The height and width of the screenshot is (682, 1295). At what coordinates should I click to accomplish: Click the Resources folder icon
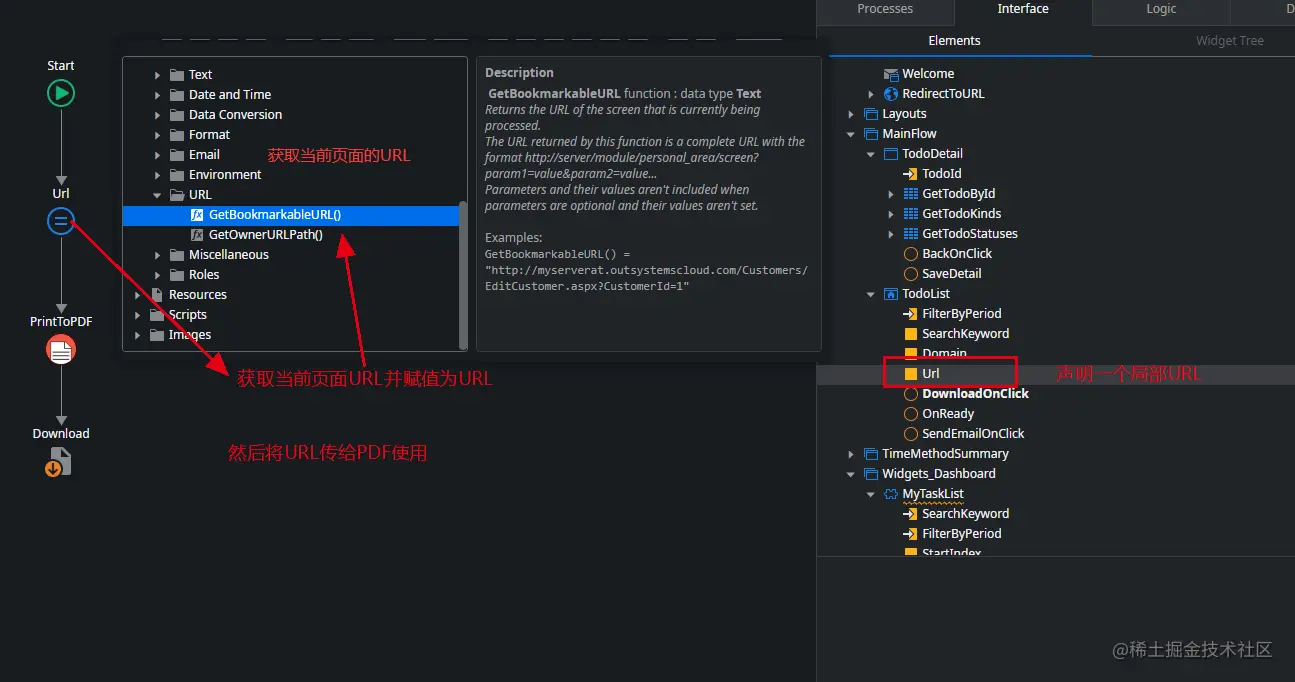[x=157, y=295]
